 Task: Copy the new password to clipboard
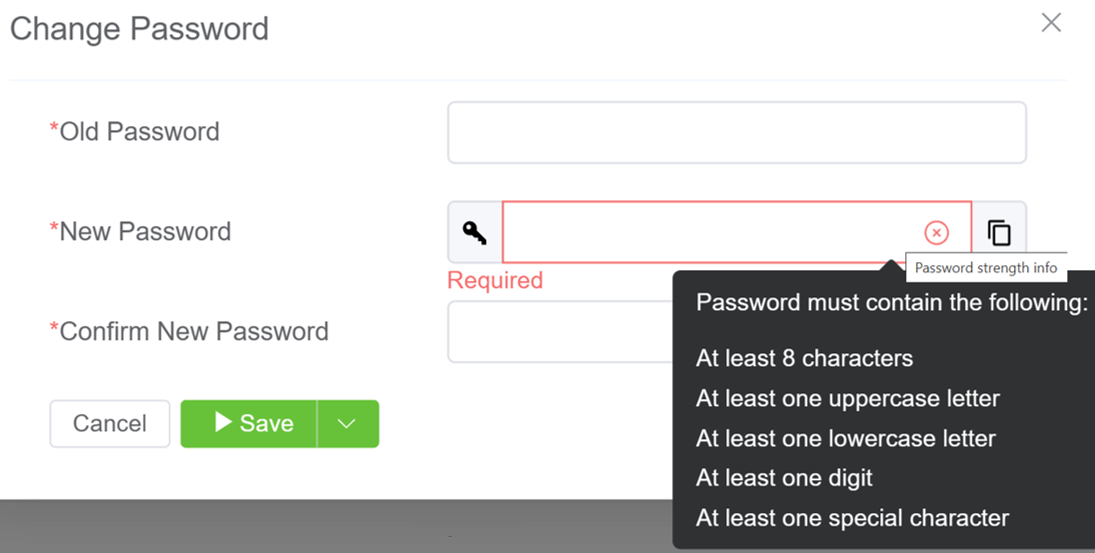999,233
